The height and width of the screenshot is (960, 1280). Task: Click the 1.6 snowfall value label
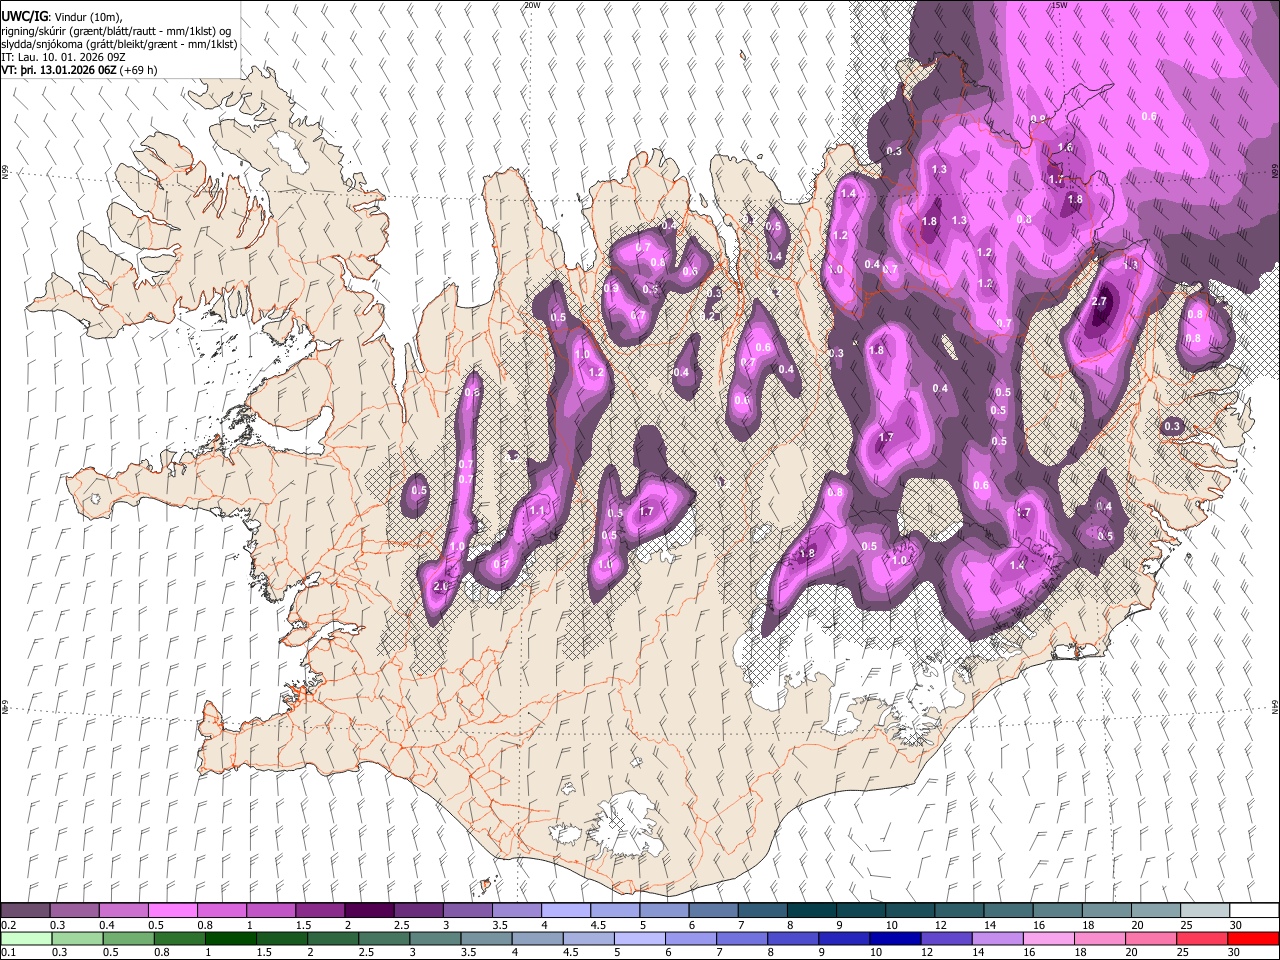1065,148
